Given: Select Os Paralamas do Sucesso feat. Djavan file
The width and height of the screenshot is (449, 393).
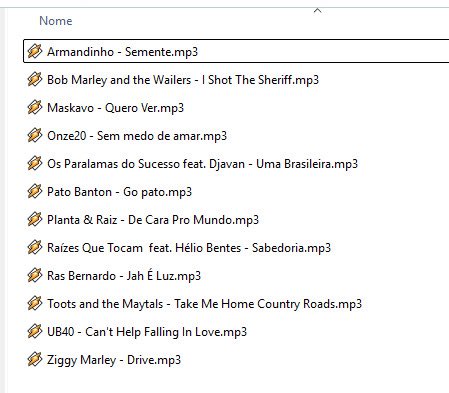Looking at the screenshot, I should [202, 164].
